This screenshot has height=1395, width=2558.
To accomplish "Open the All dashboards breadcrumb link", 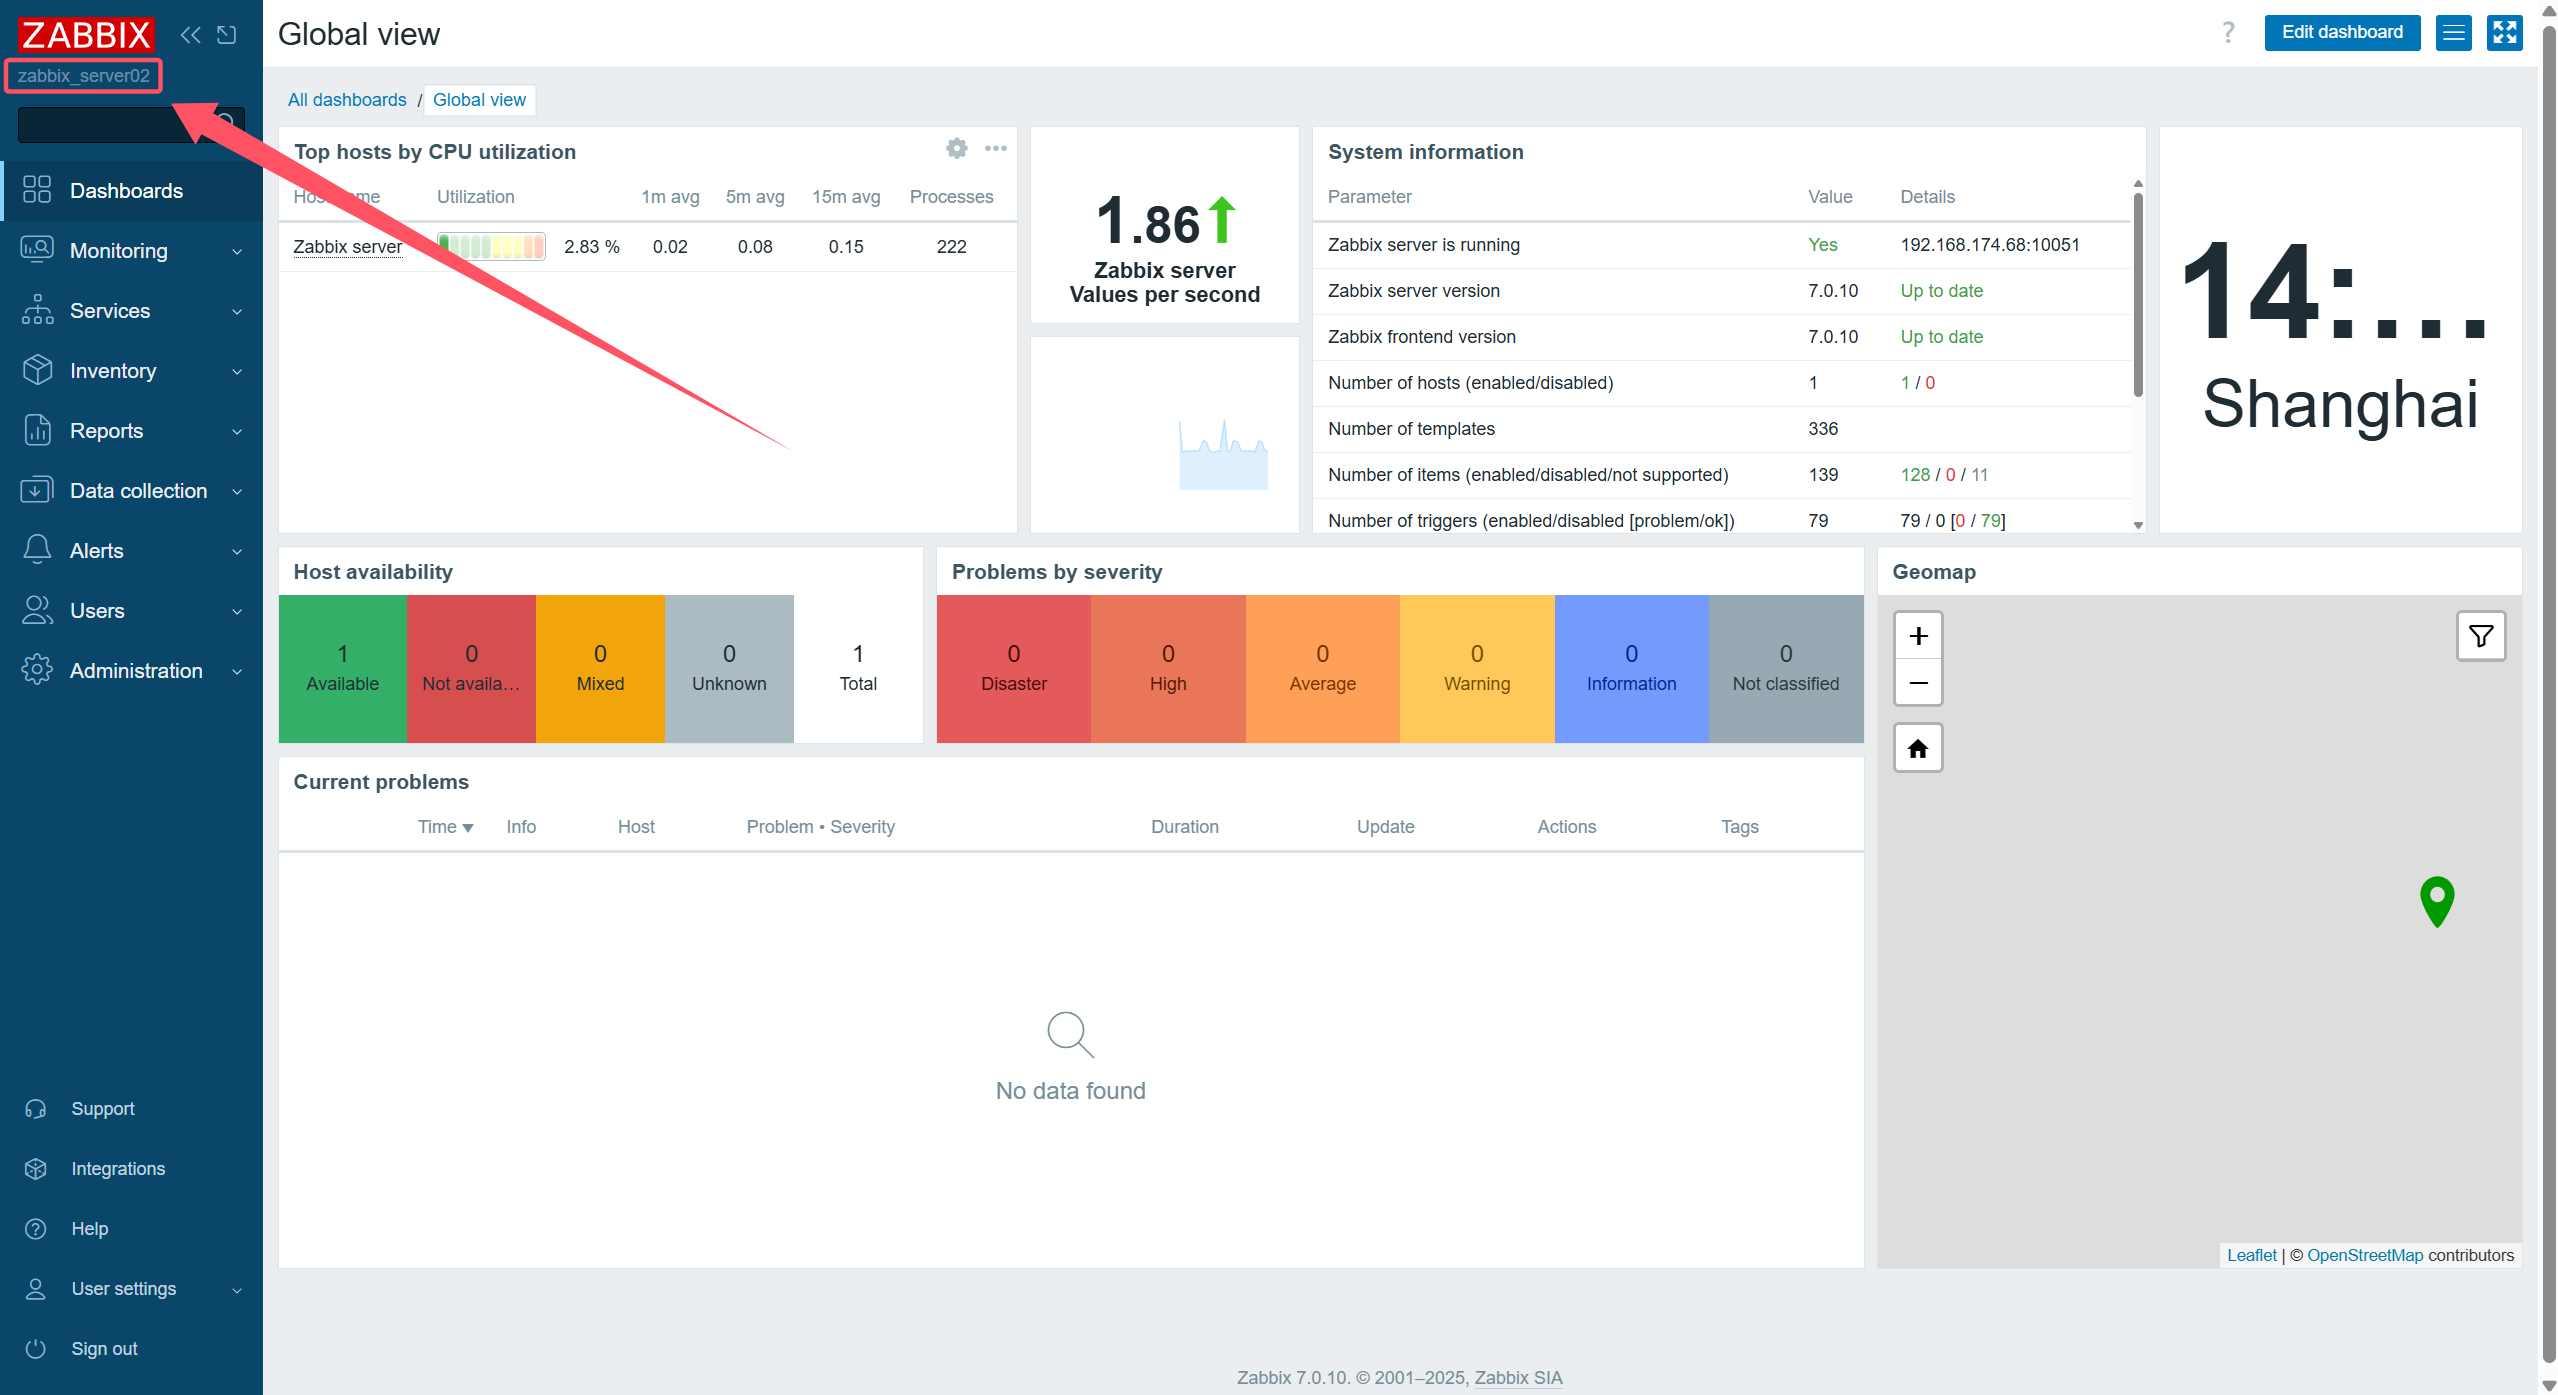I will [x=347, y=100].
